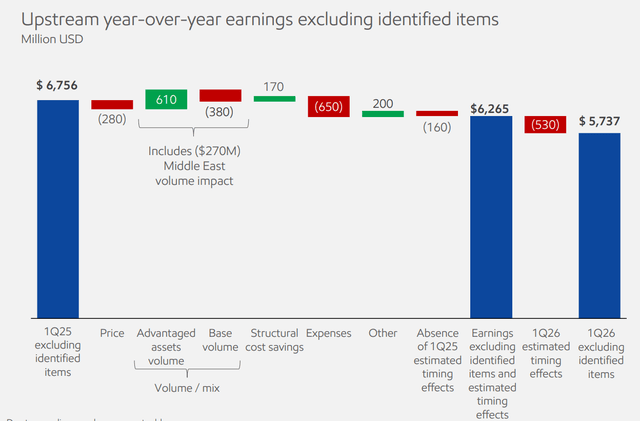Select the green Structural cost savings bar
The height and width of the screenshot is (421, 640).
(x=275, y=99)
